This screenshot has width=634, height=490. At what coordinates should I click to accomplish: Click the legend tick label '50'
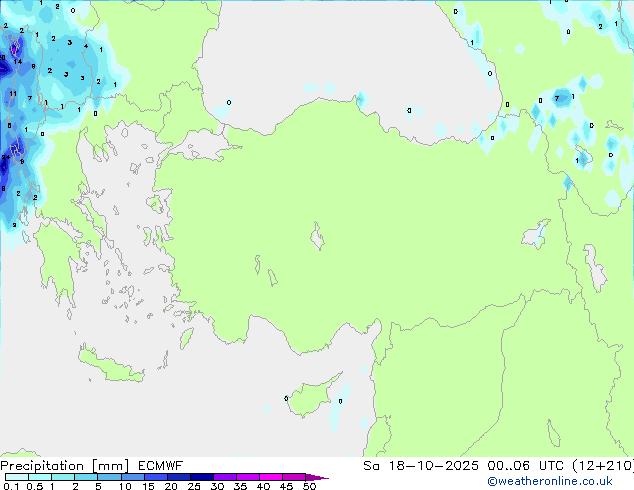pos(309,486)
